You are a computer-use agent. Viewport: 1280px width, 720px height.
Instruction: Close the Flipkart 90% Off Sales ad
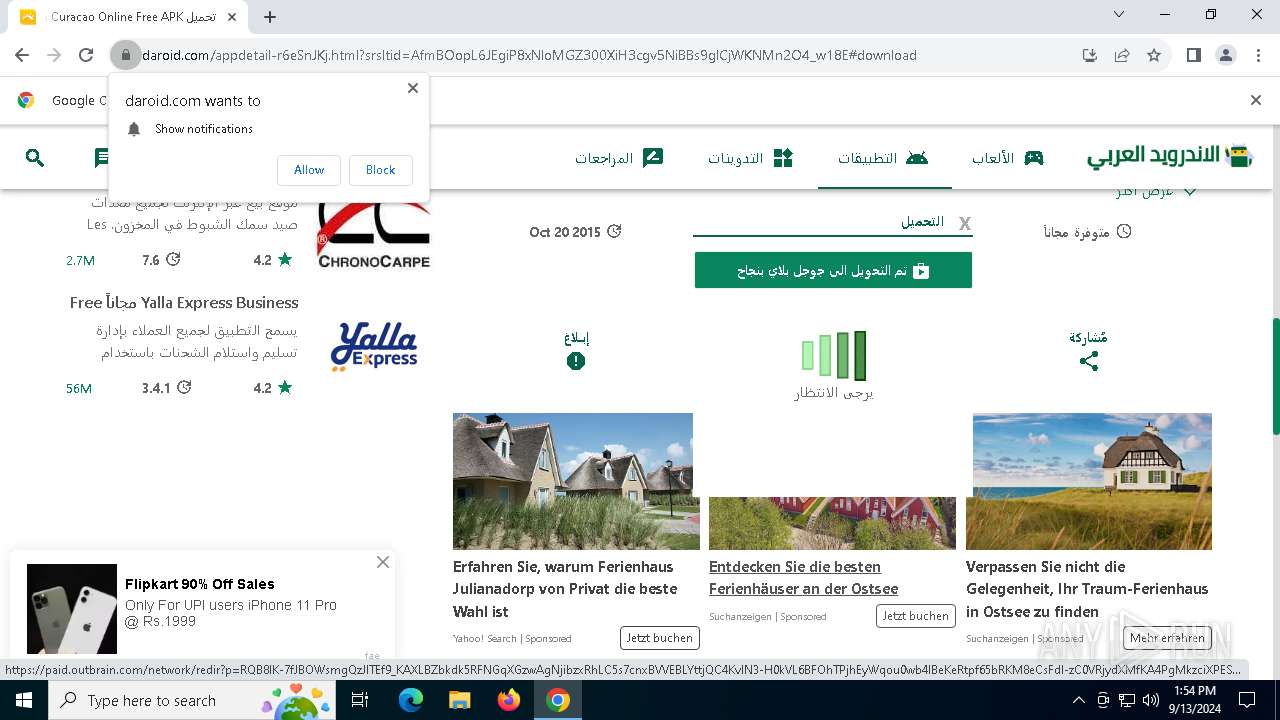(383, 562)
